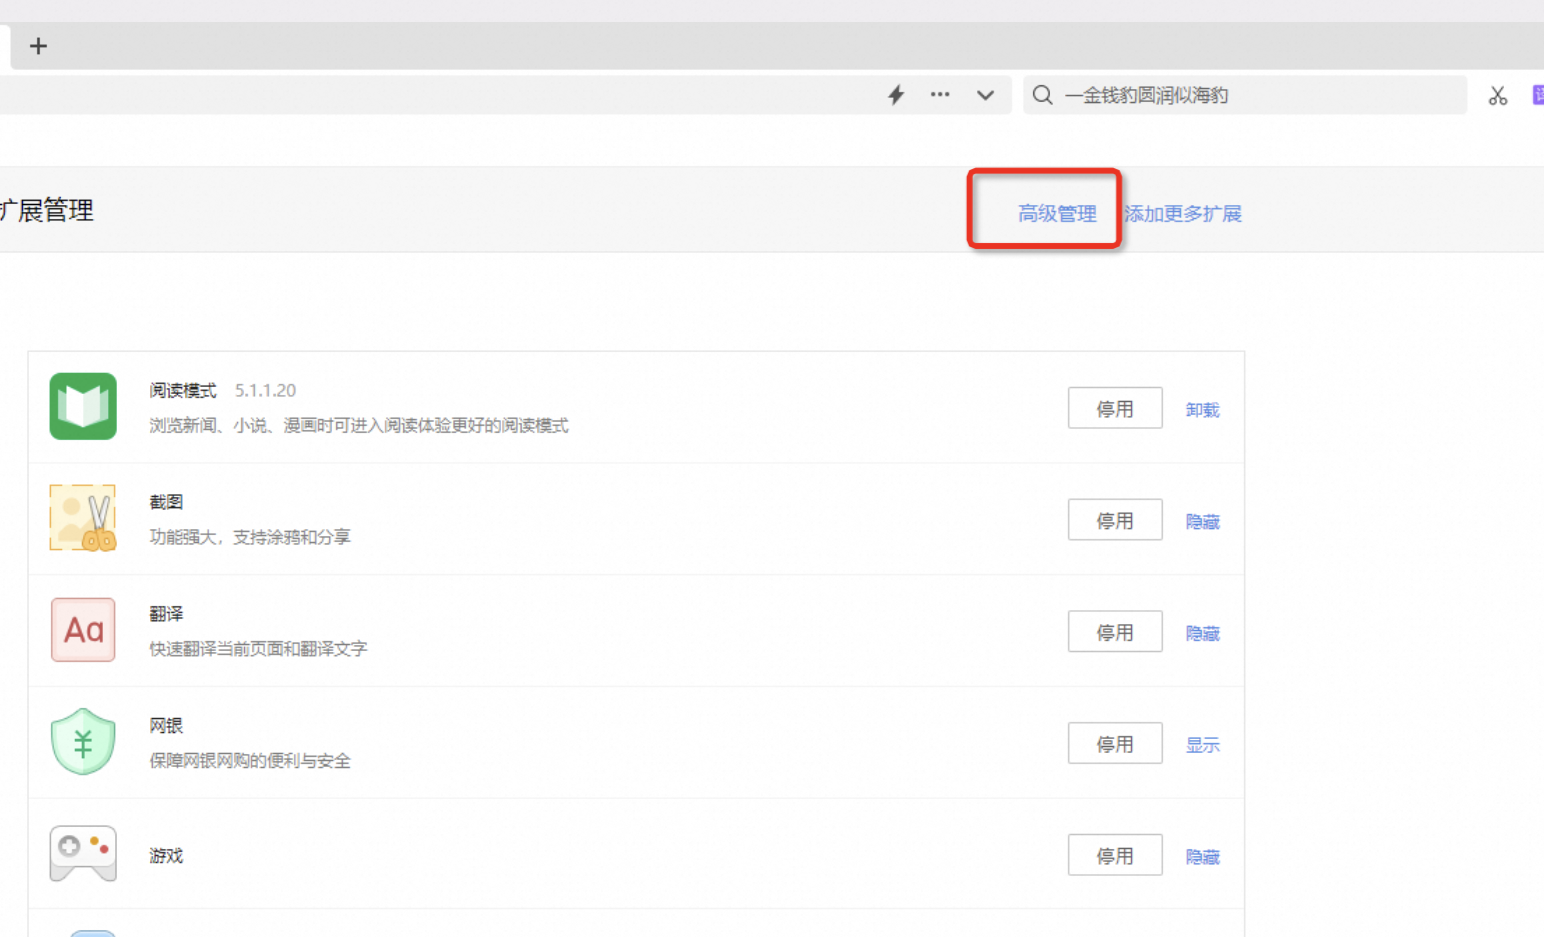Select the 截图 extension name

tap(166, 502)
